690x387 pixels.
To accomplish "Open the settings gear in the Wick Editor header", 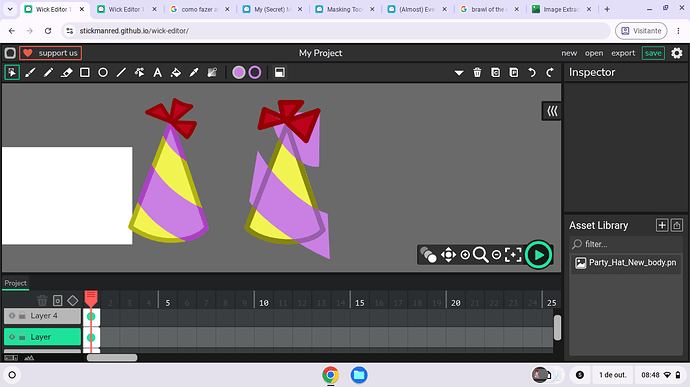I will coord(677,53).
